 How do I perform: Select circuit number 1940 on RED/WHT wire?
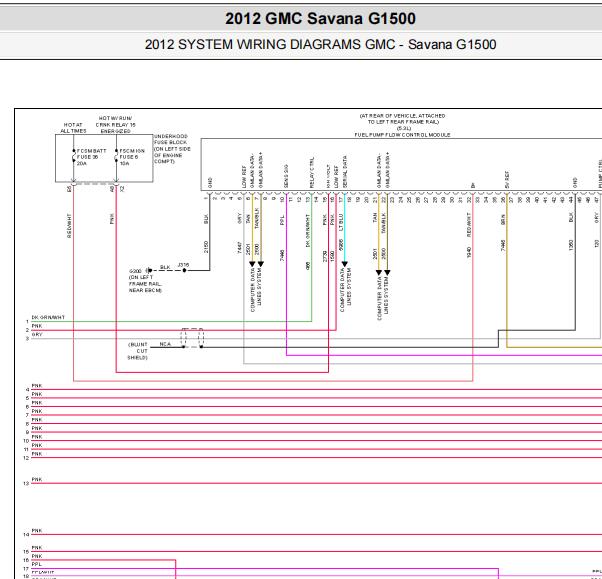point(468,252)
